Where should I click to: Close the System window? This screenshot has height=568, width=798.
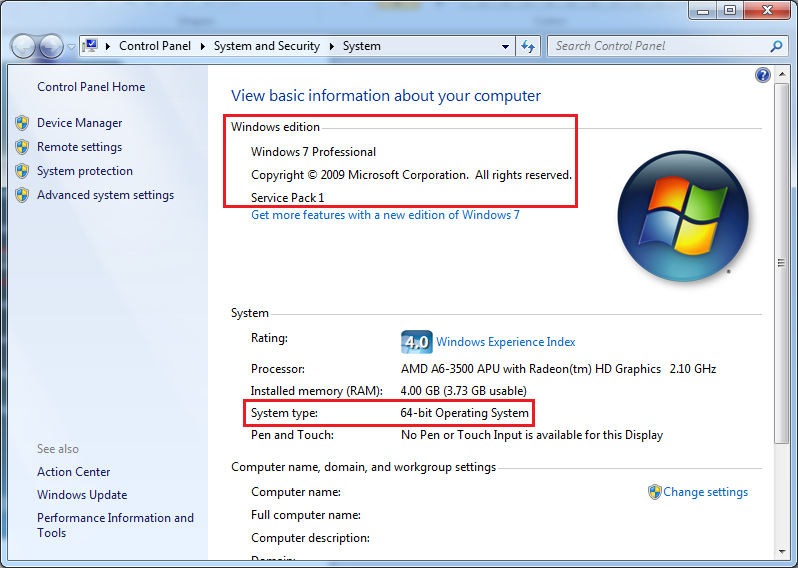(767, 10)
